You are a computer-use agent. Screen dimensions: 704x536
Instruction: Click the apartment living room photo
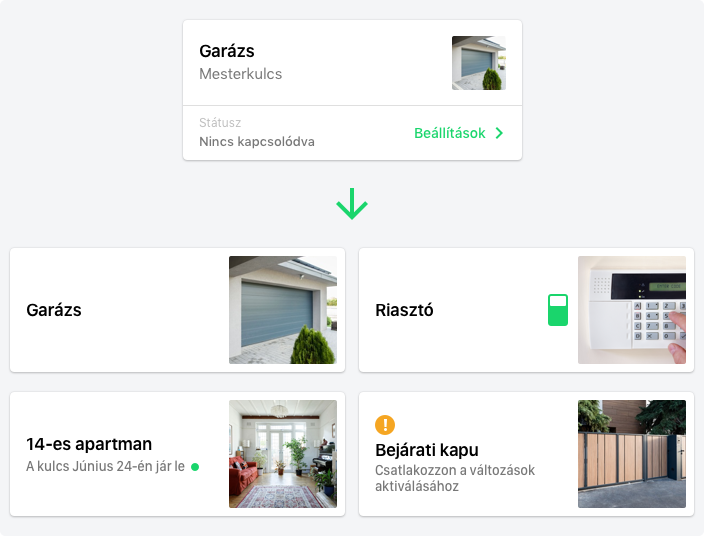pyautogui.click(x=283, y=454)
